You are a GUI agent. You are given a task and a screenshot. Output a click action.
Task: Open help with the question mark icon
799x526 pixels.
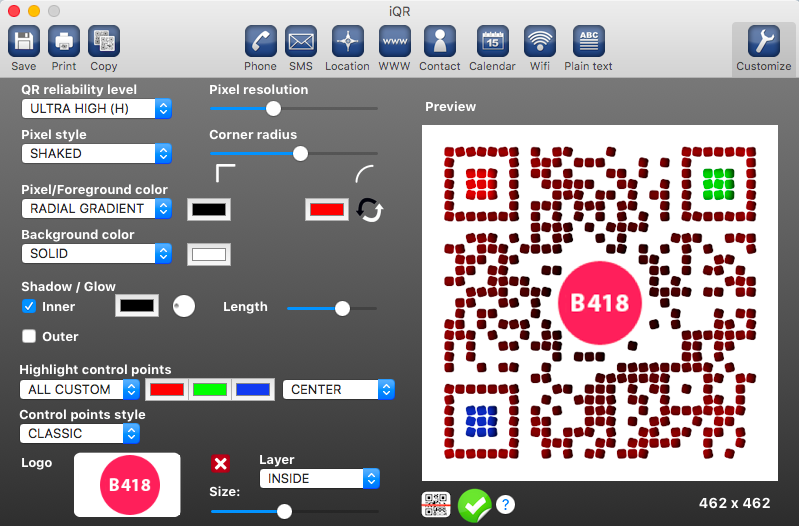tap(505, 505)
